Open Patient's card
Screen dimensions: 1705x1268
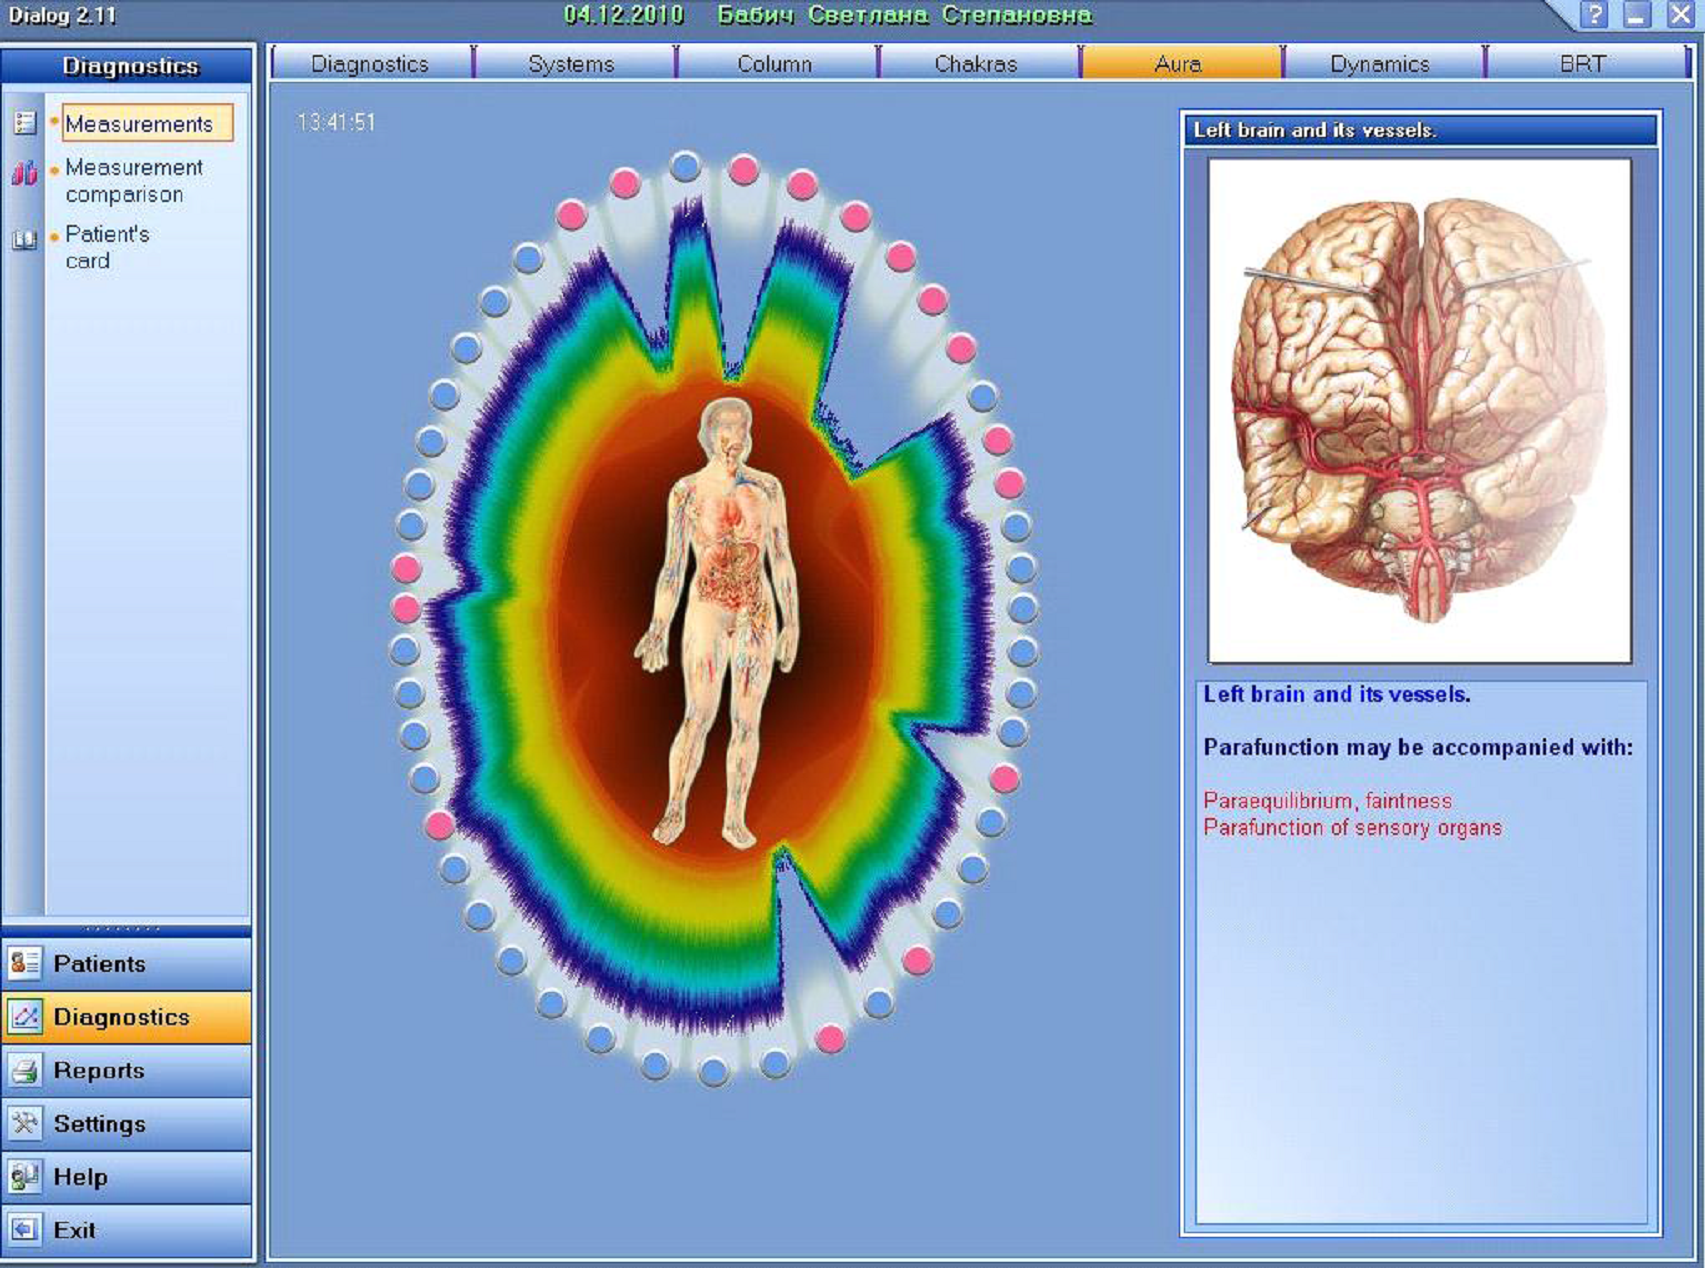(x=107, y=247)
